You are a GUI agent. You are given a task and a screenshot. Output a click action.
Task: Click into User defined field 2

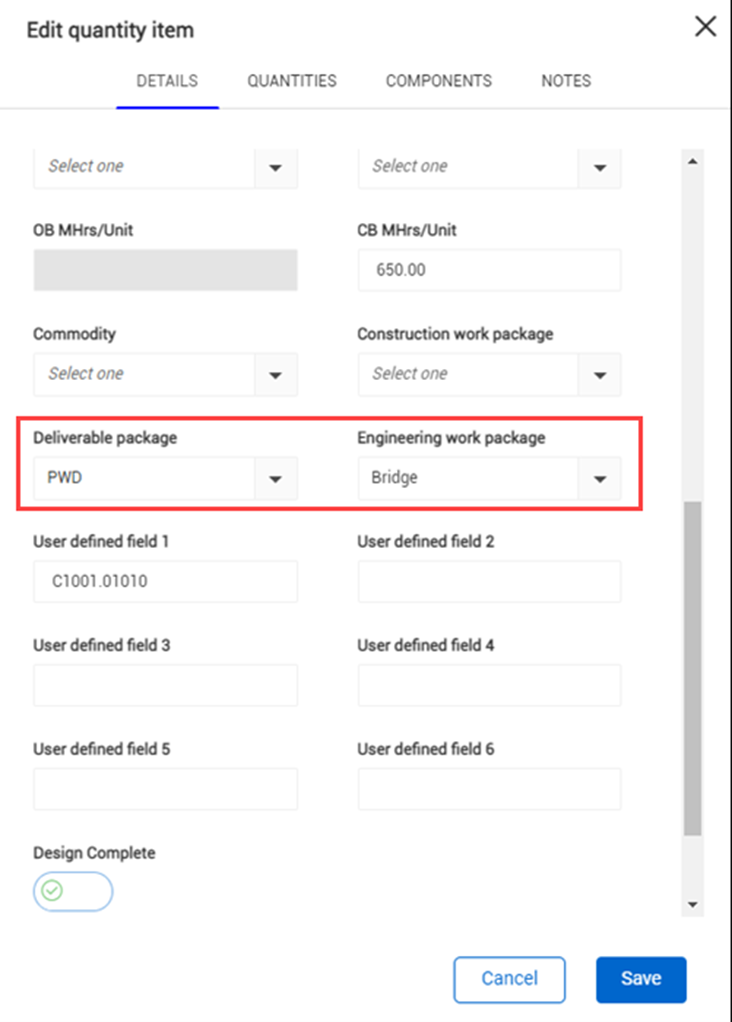(489, 582)
